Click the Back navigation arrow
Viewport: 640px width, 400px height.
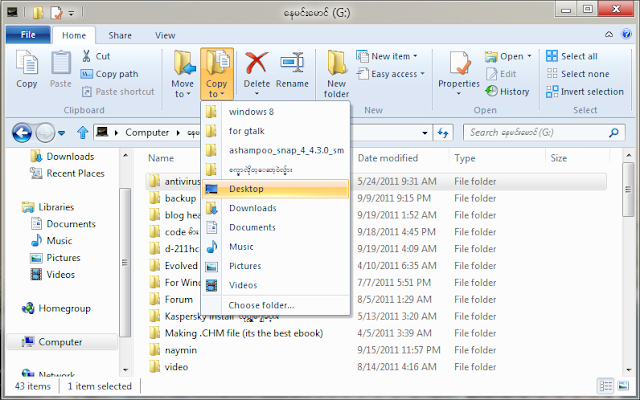point(22,133)
